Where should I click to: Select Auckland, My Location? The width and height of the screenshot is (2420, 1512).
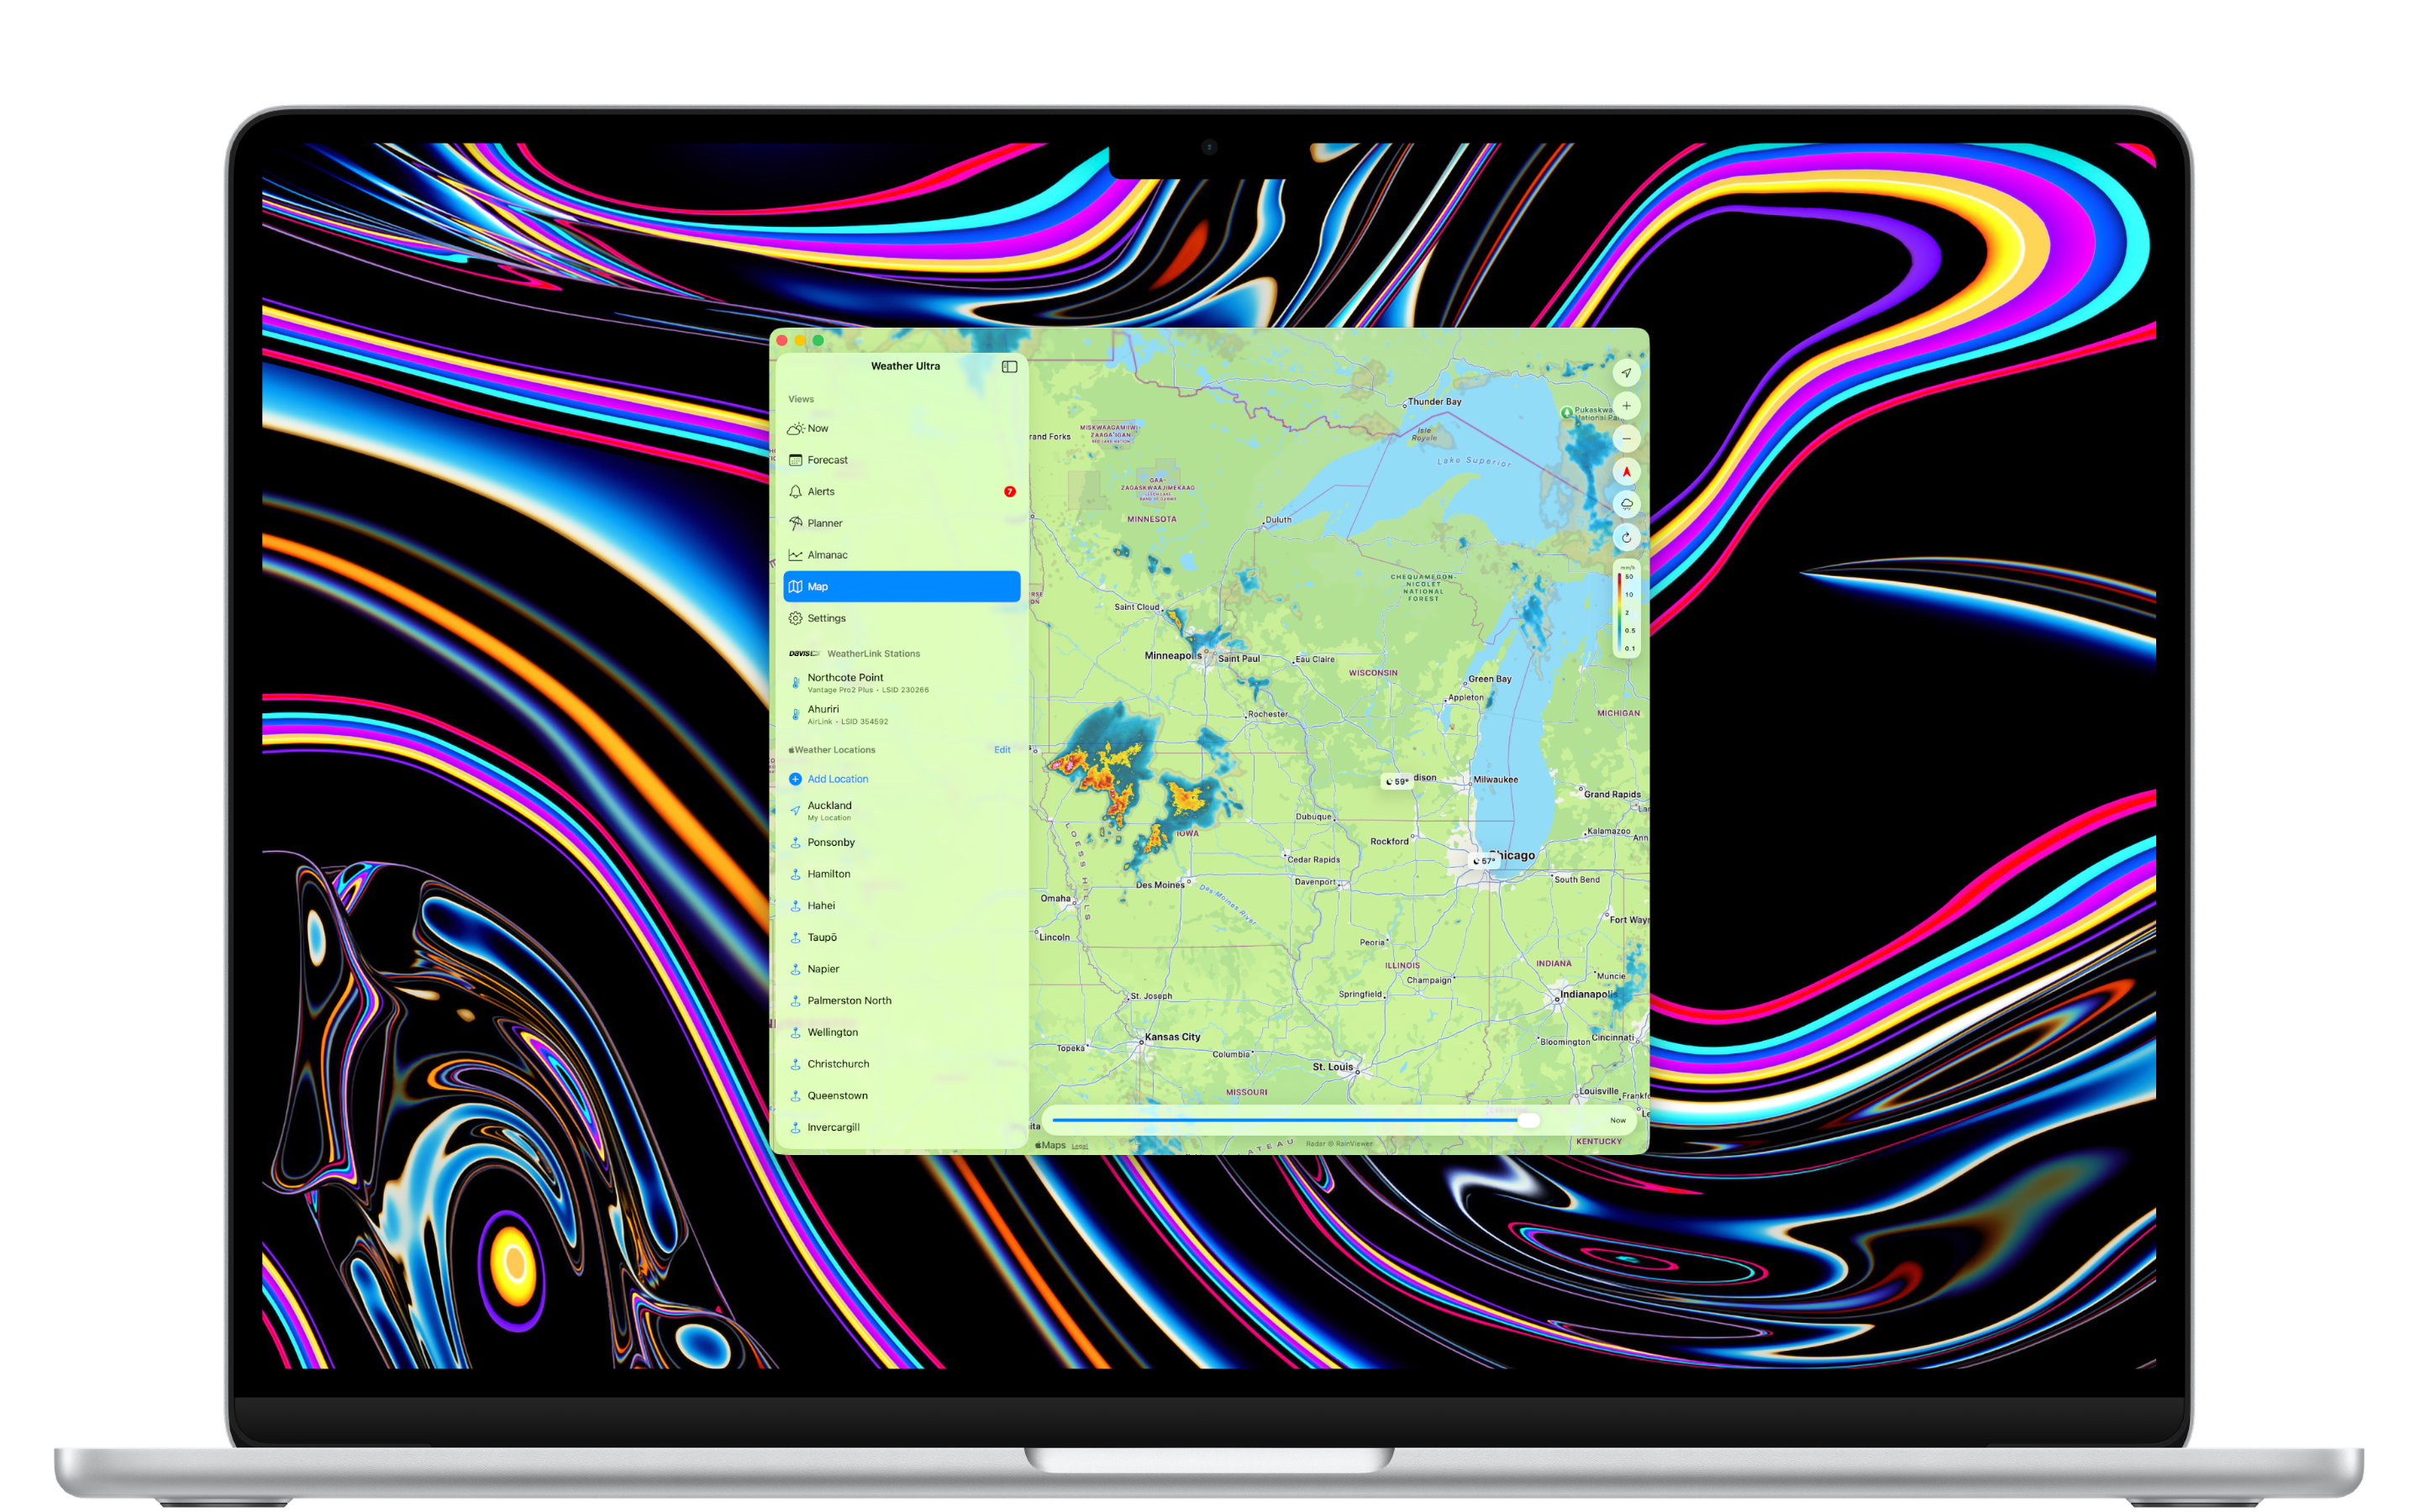901,810
